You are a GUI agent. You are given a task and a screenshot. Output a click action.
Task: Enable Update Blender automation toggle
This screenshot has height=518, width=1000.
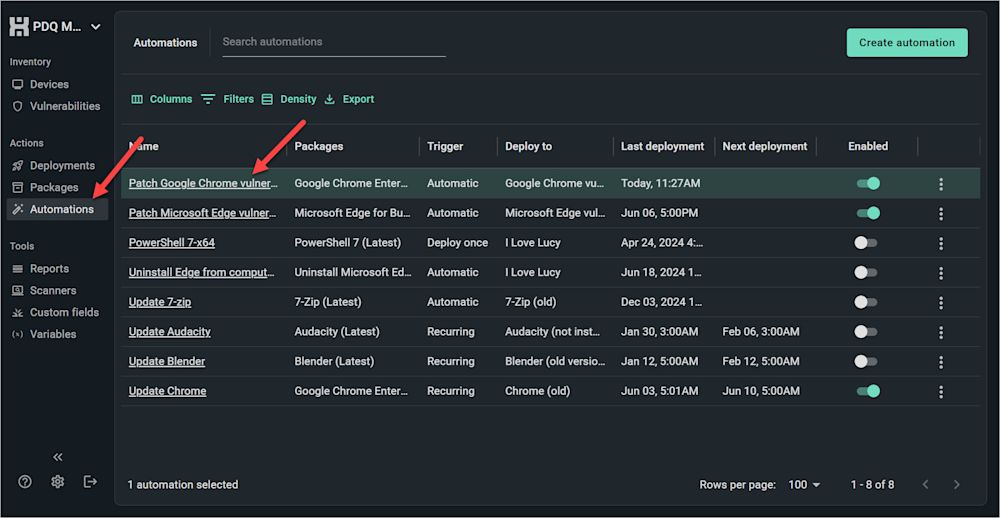tap(866, 362)
